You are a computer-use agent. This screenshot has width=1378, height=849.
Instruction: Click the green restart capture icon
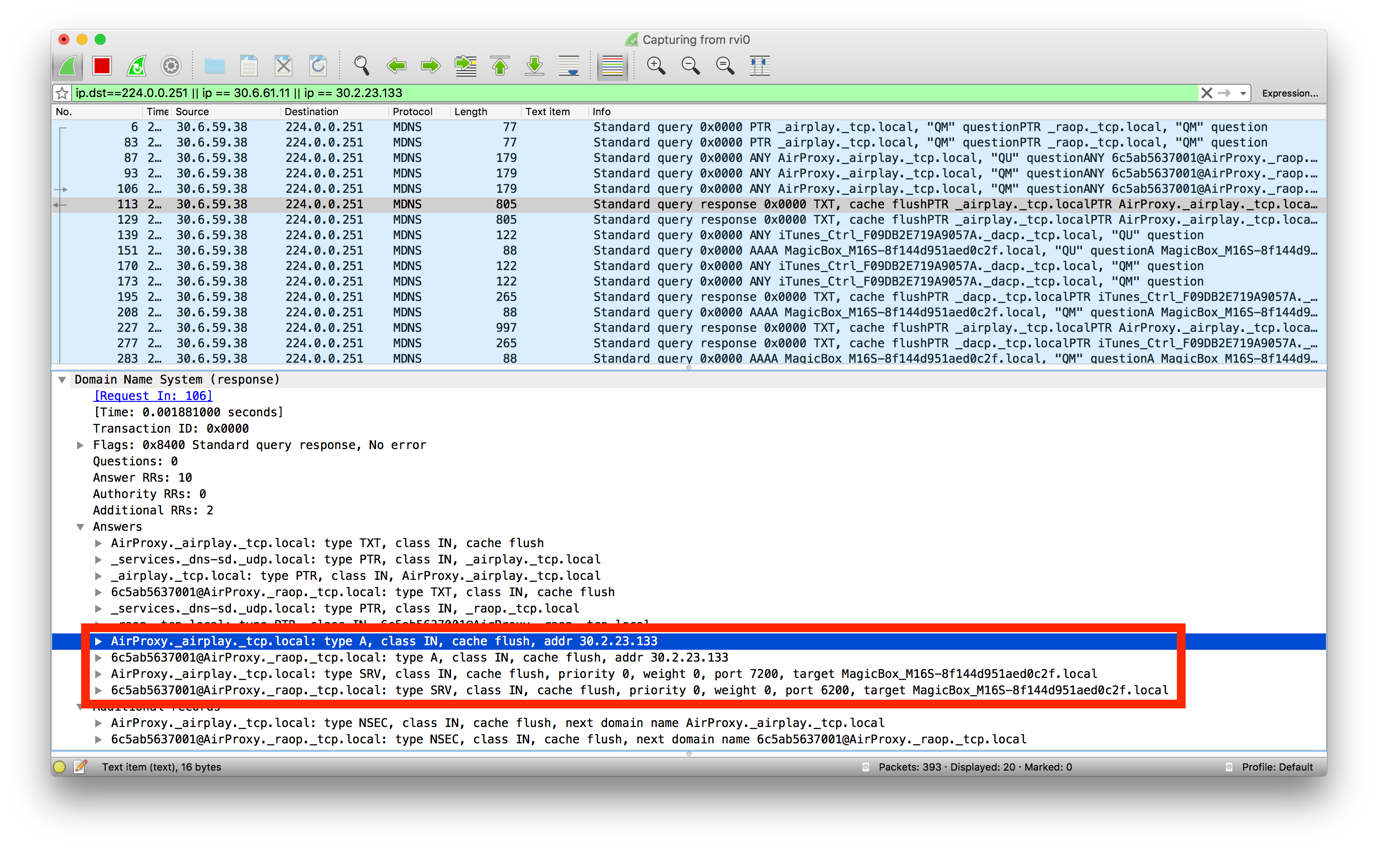(136, 66)
